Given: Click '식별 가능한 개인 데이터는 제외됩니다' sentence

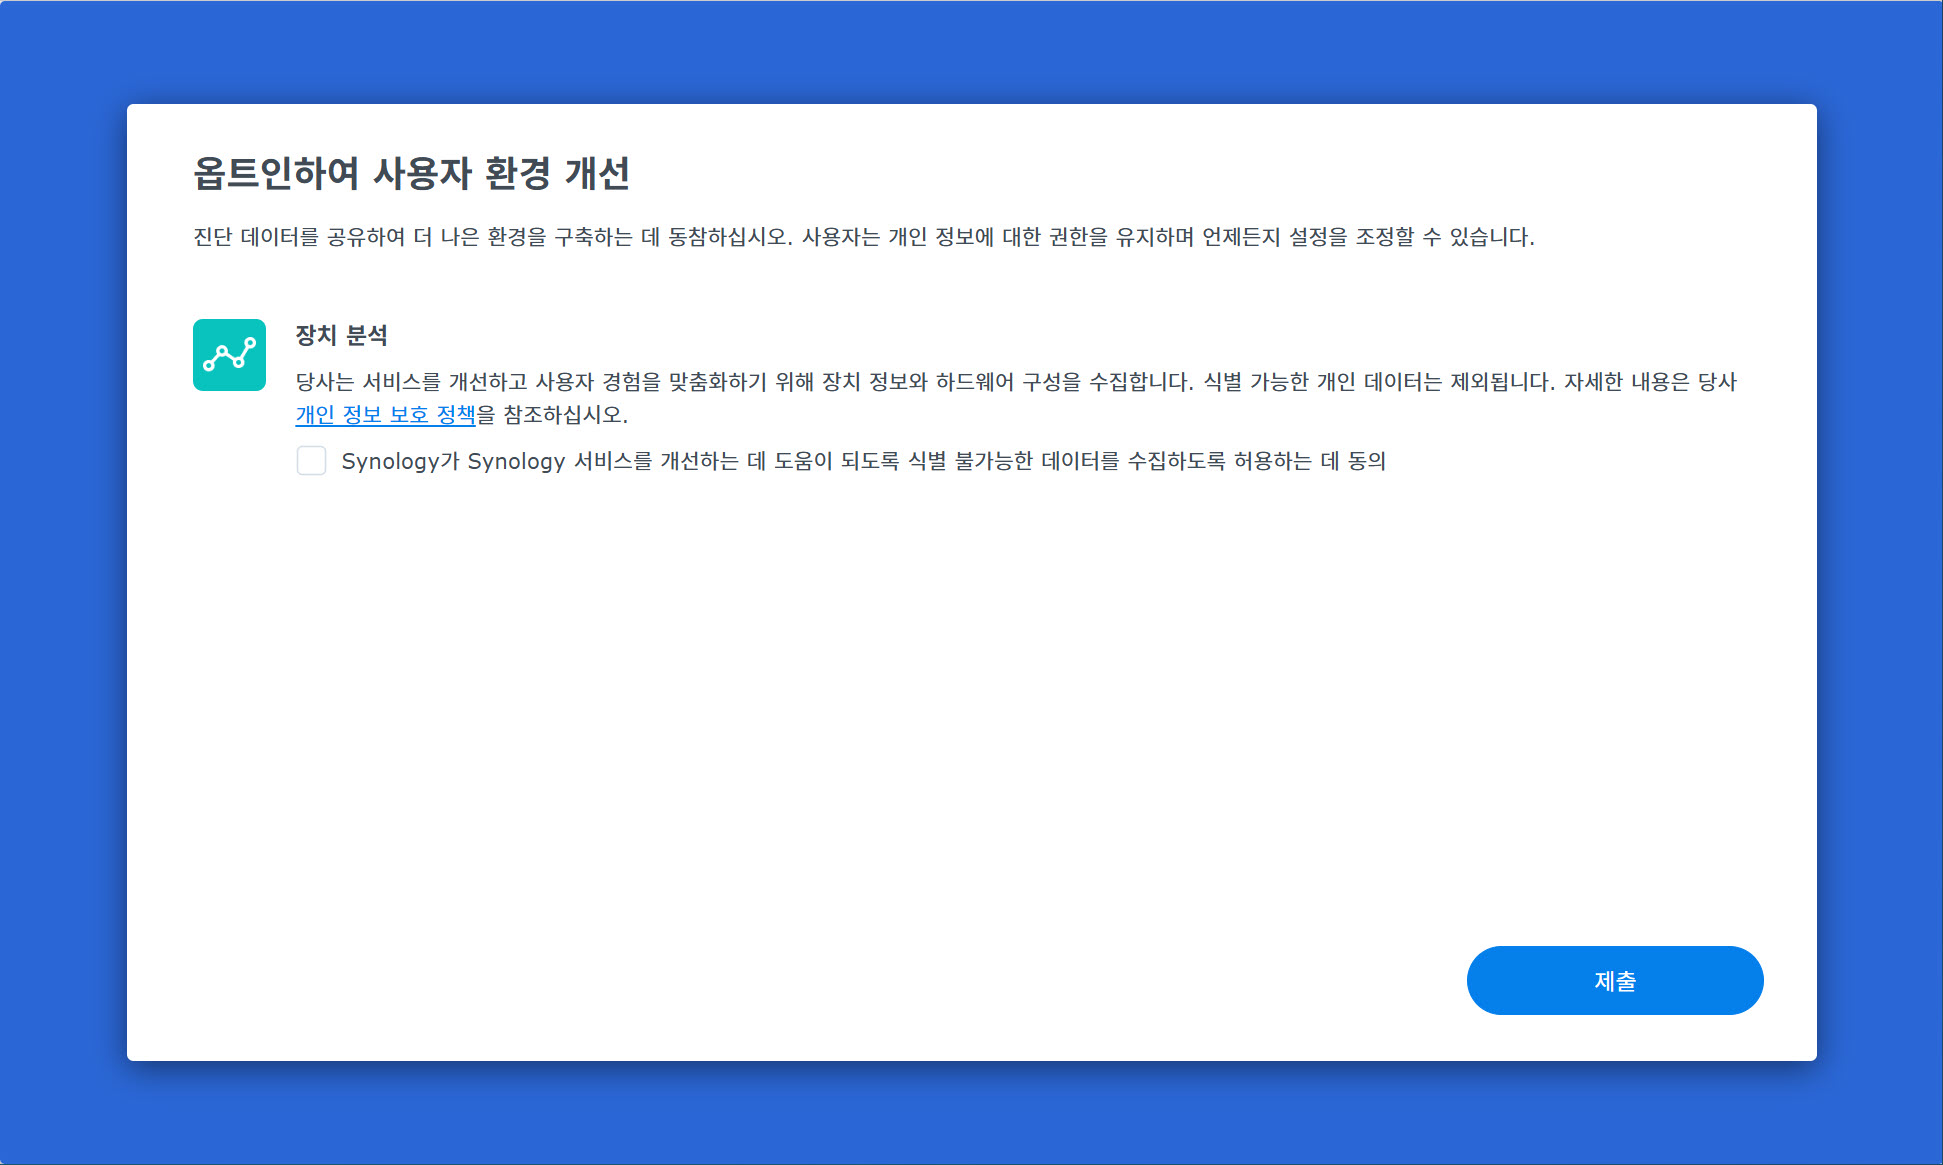Looking at the screenshot, I should (x=1378, y=382).
